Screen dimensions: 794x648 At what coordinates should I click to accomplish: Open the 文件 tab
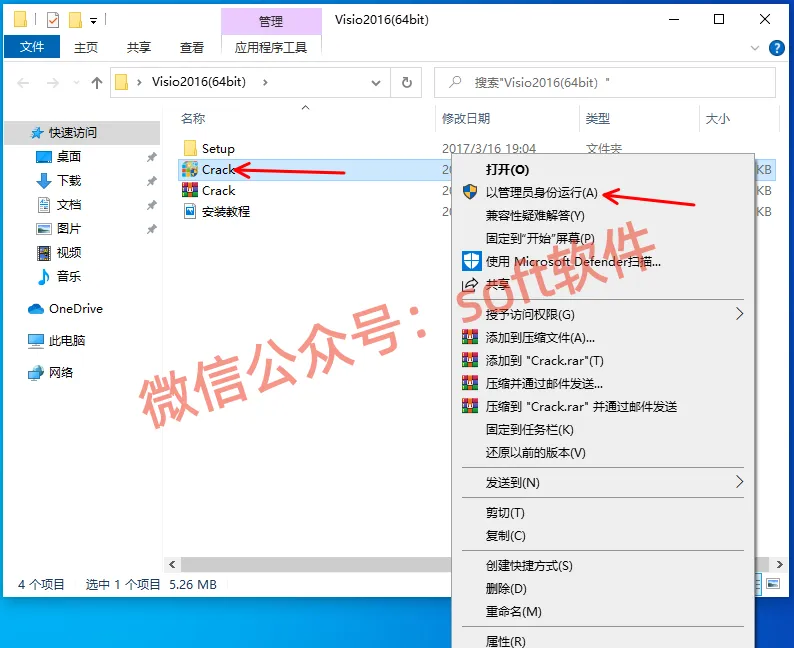pos(32,47)
